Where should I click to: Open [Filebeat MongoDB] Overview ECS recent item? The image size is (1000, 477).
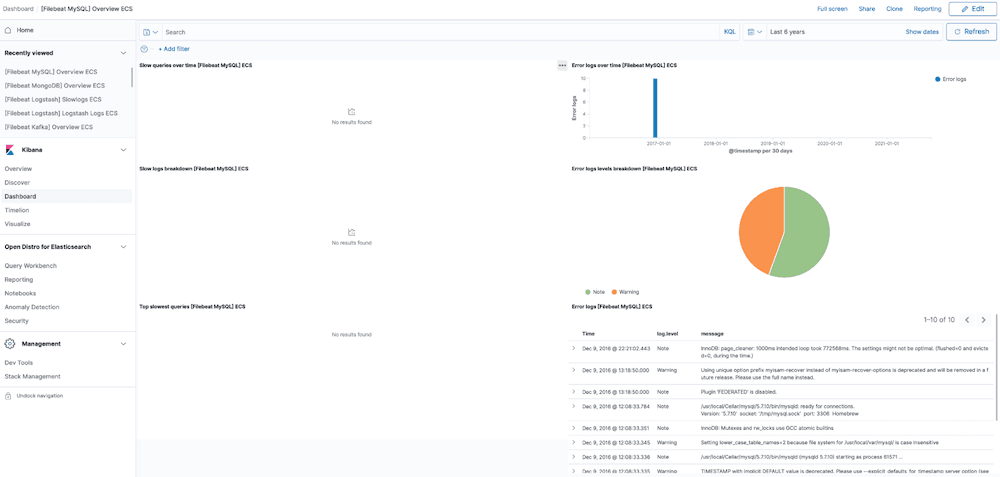click(x=54, y=85)
